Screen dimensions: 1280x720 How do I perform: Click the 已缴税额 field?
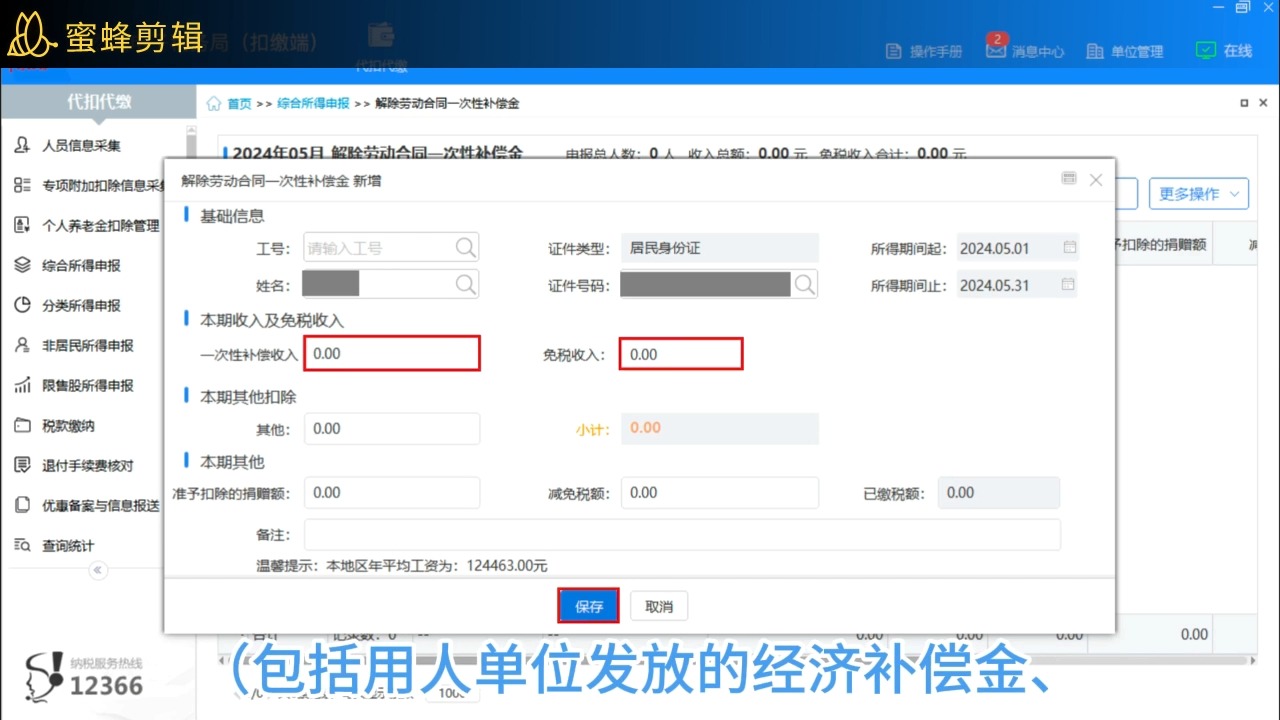998,492
